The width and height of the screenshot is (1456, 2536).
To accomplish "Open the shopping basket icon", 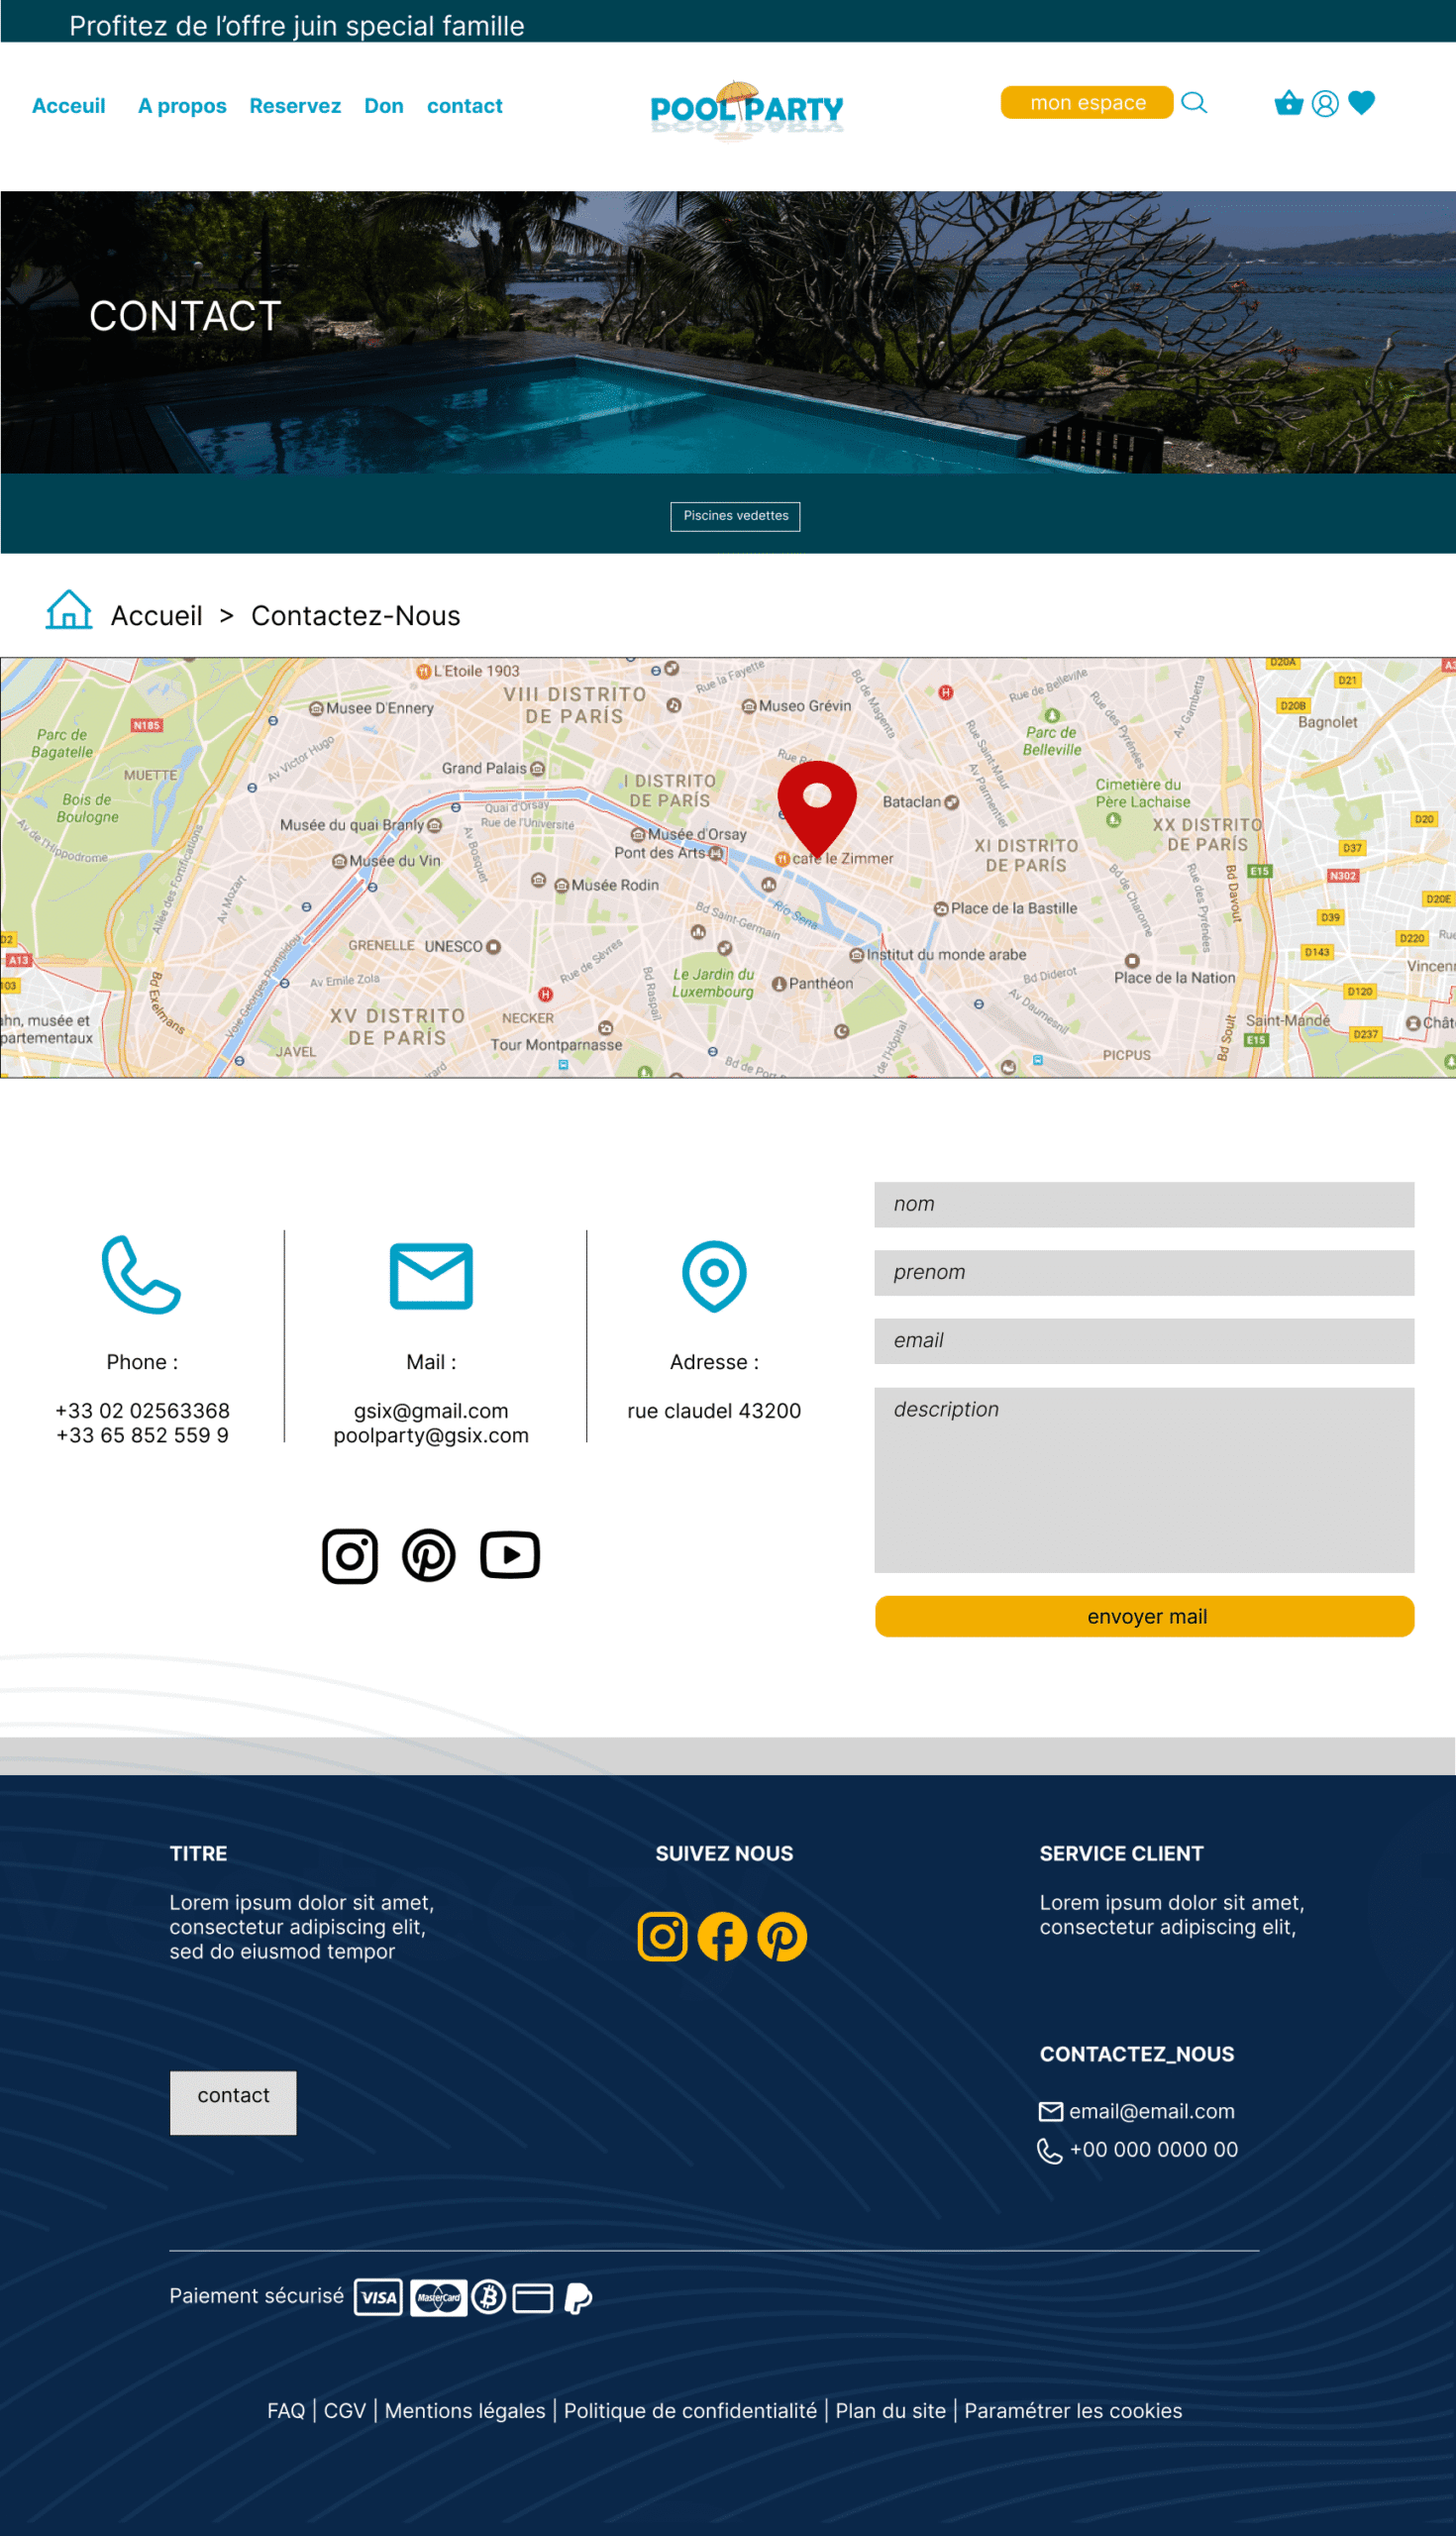I will point(1288,103).
